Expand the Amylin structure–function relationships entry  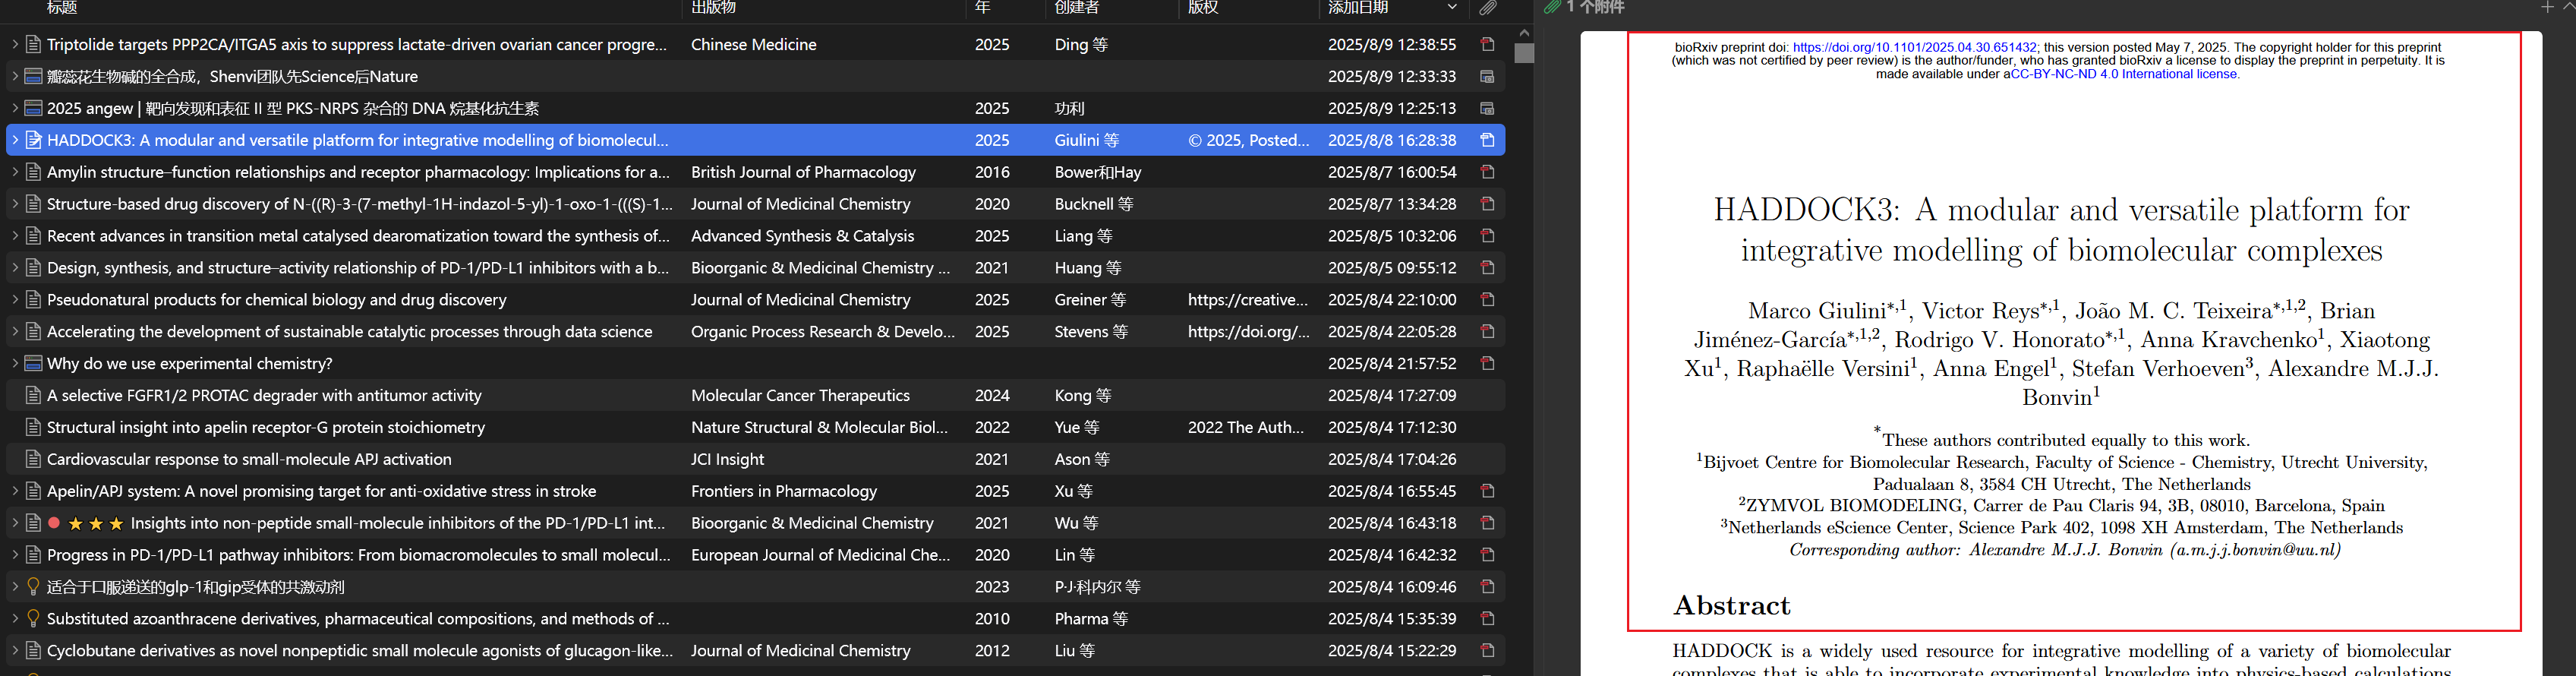pyautogui.click(x=15, y=172)
